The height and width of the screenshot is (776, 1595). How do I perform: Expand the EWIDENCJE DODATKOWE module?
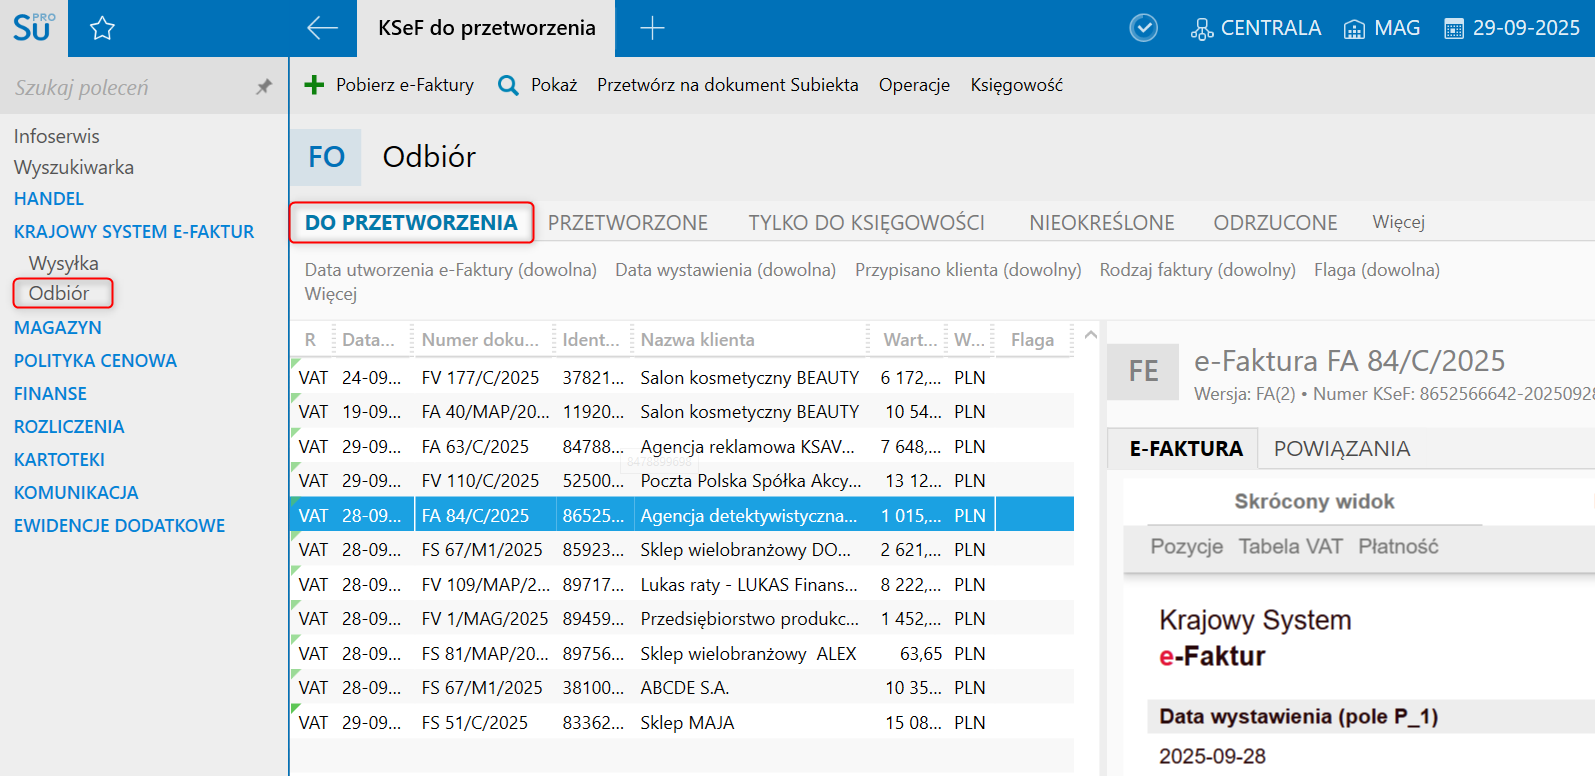(120, 526)
